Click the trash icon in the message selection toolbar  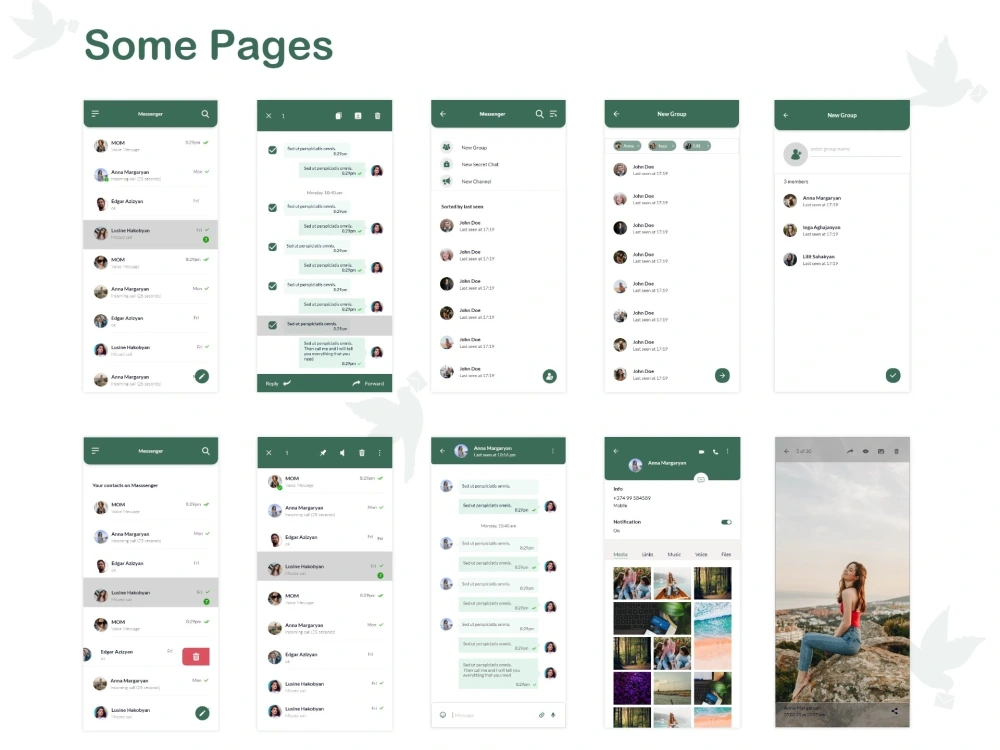(378, 116)
